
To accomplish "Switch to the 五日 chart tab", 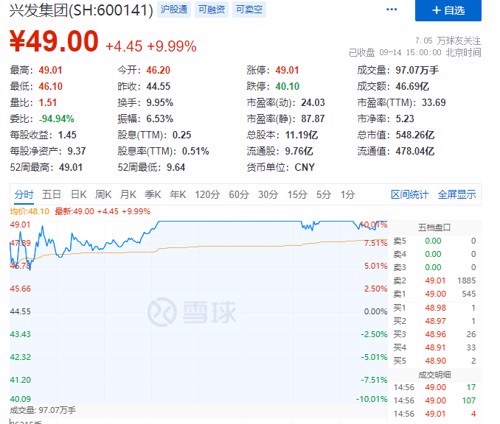I will pos(51,194).
